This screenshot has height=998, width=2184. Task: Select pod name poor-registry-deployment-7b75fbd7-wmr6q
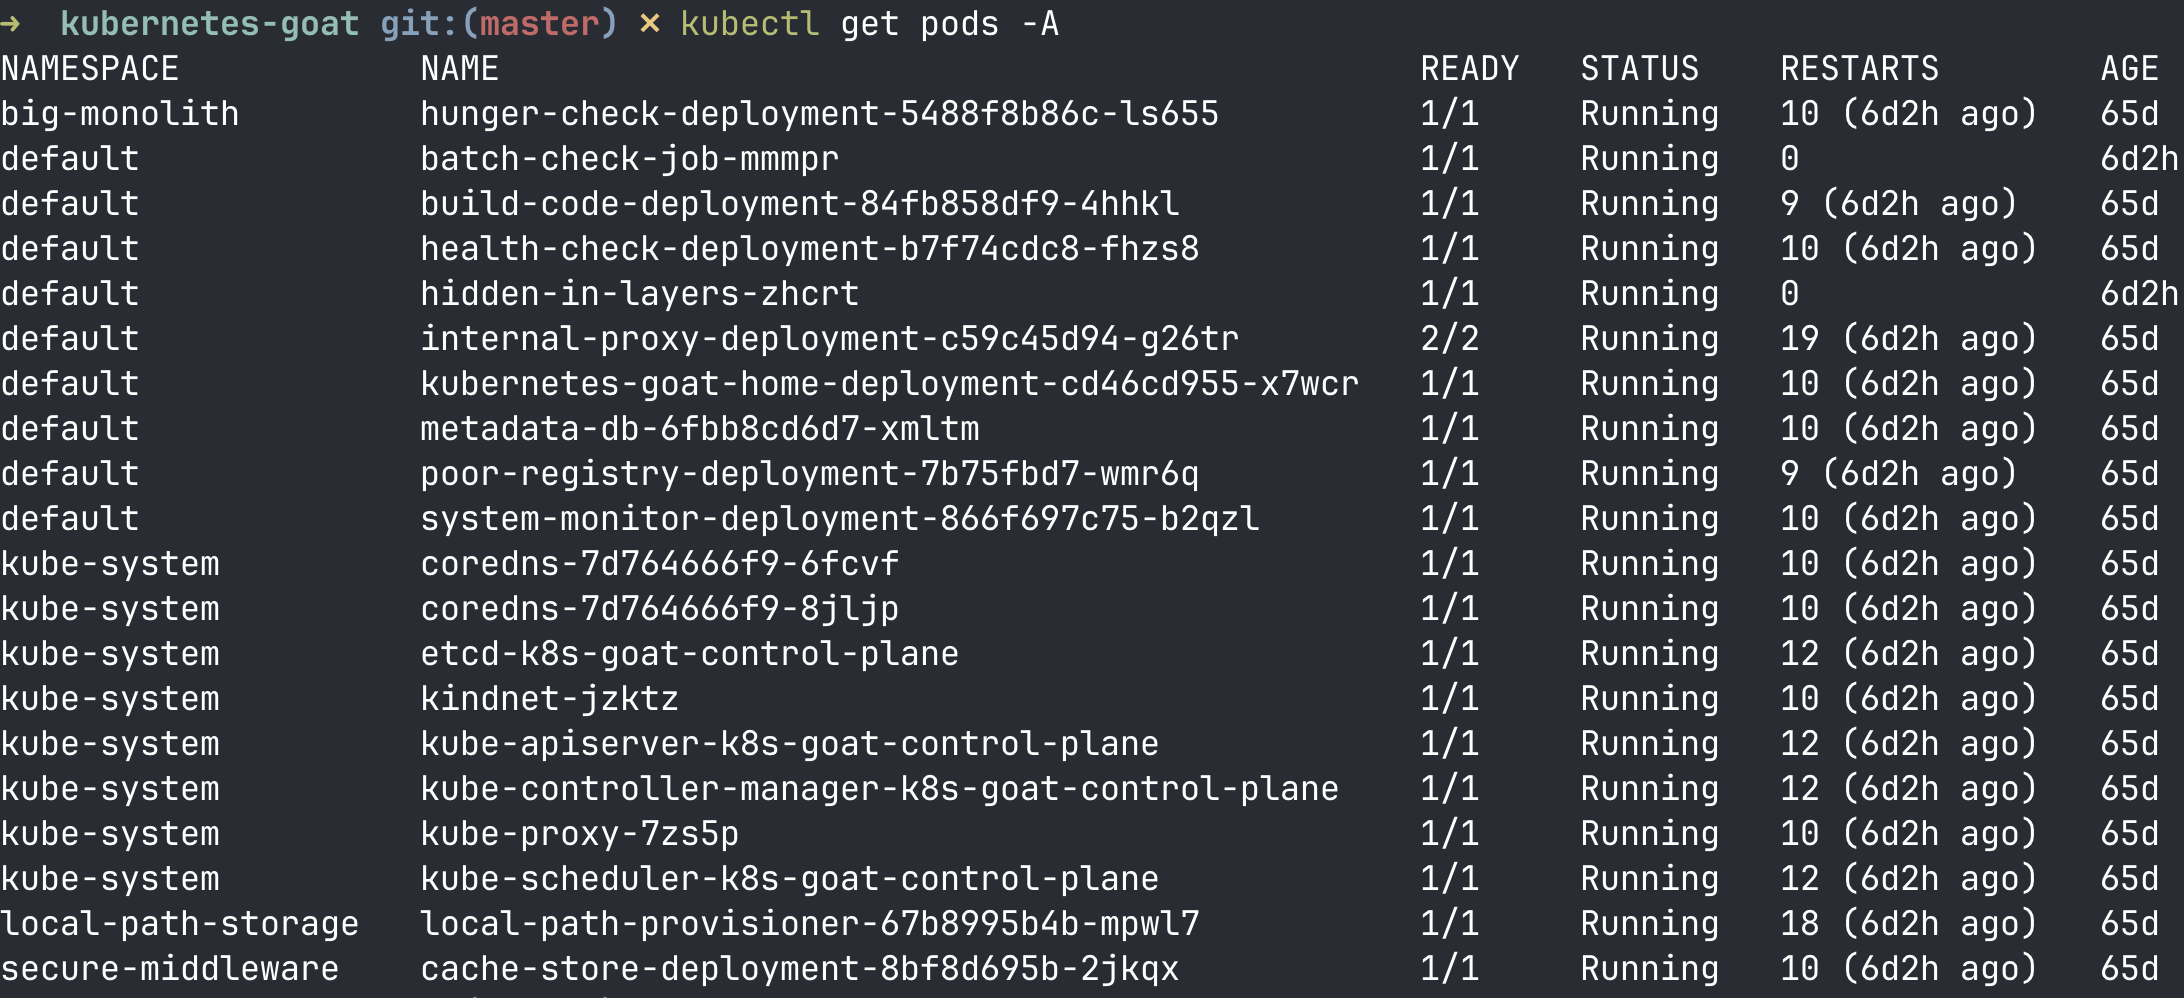pos(809,473)
